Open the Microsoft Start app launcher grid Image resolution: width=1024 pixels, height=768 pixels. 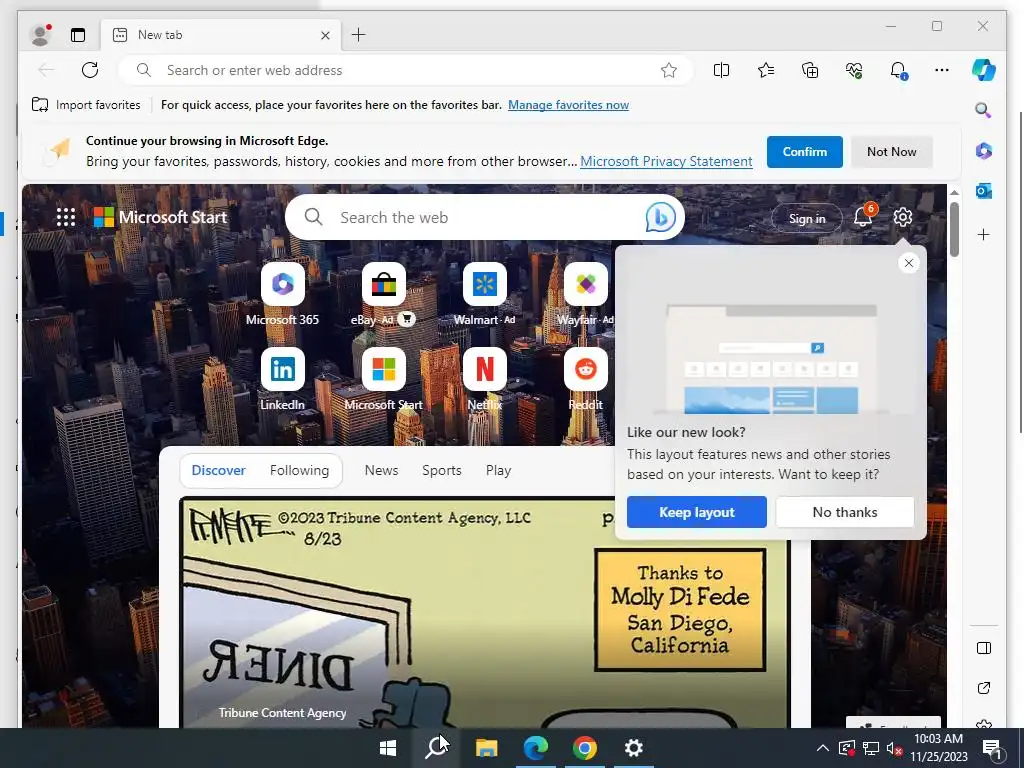[x=66, y=217]
